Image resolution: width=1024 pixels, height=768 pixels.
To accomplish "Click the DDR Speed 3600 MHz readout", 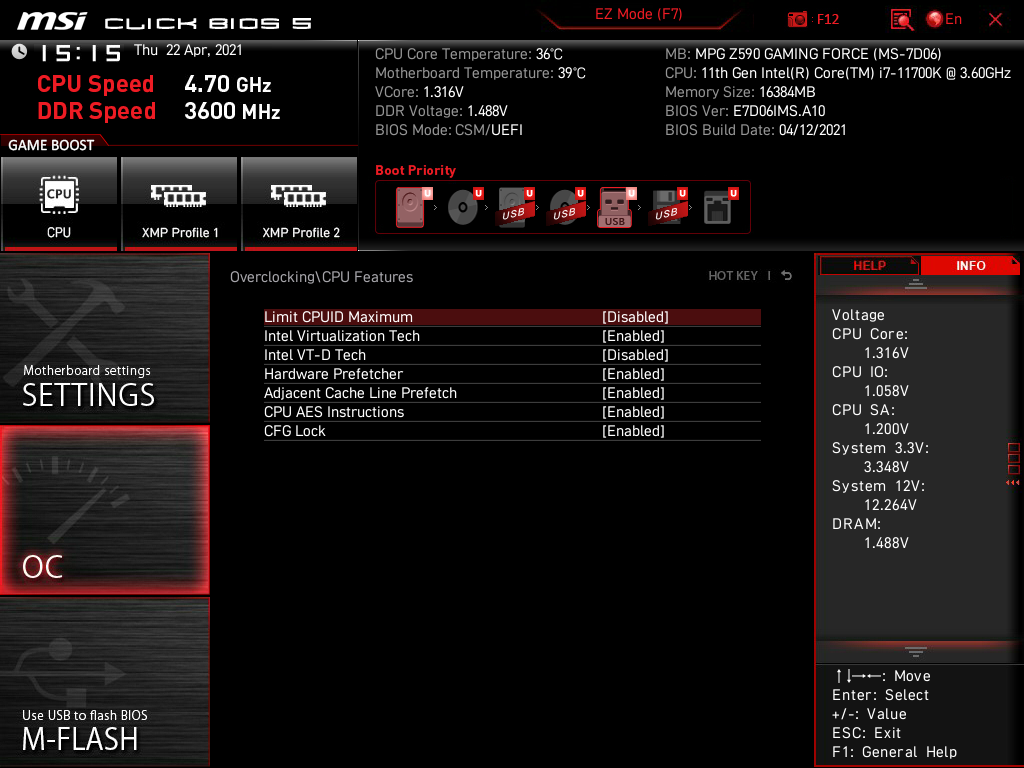I will coord(159,110).
